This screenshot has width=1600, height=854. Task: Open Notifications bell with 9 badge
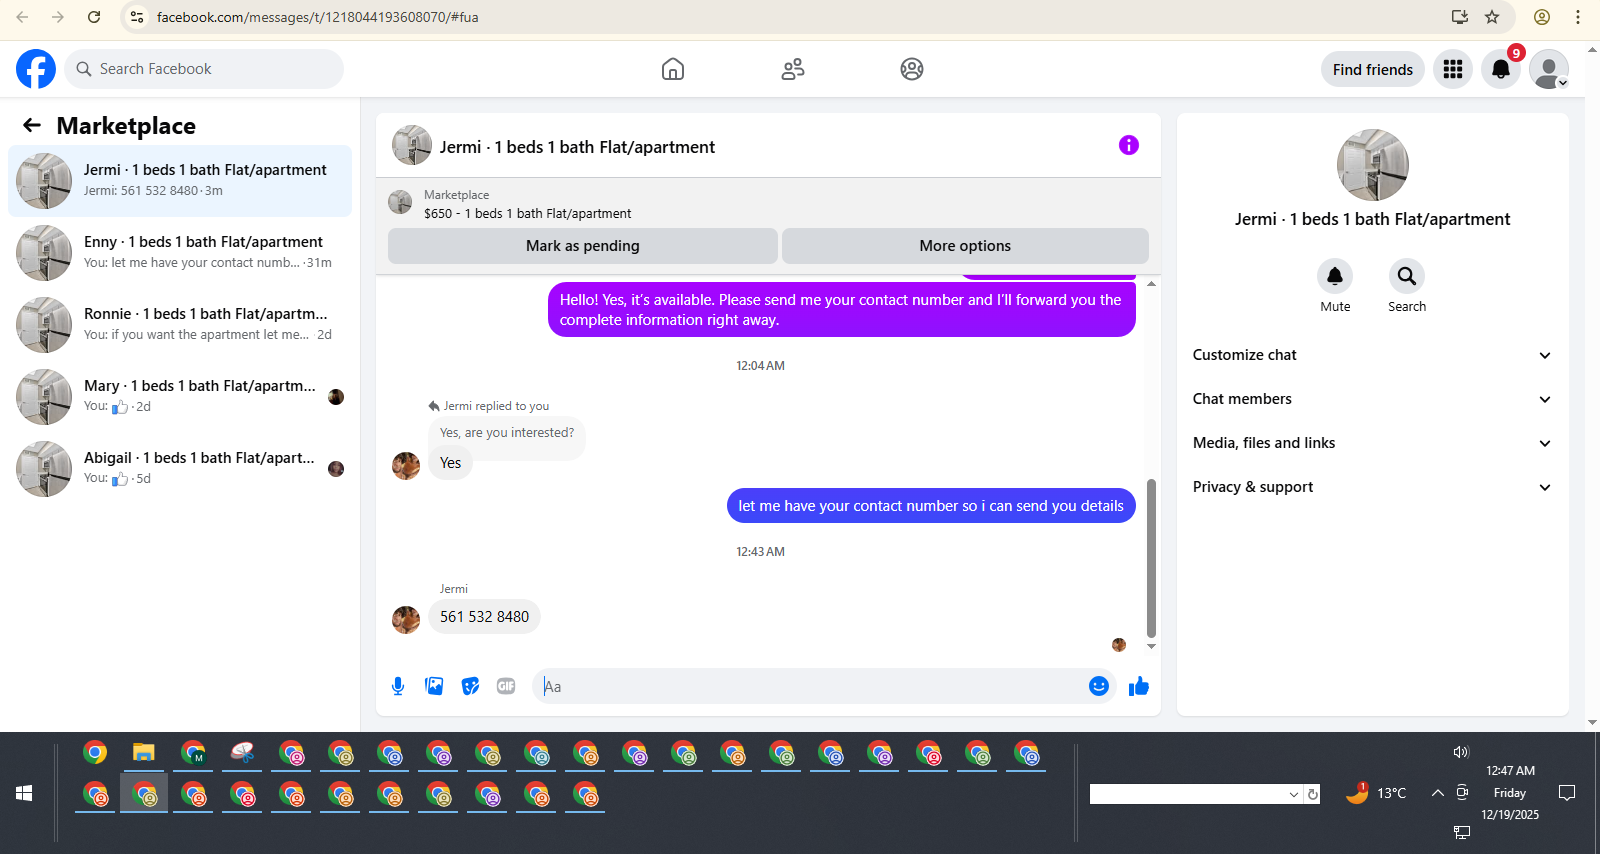click(1501, 69)
